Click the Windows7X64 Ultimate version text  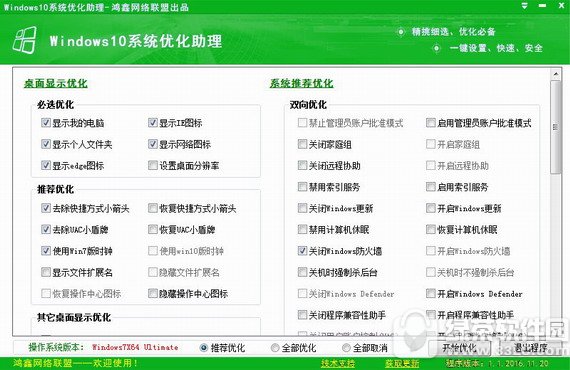point(135,347)
